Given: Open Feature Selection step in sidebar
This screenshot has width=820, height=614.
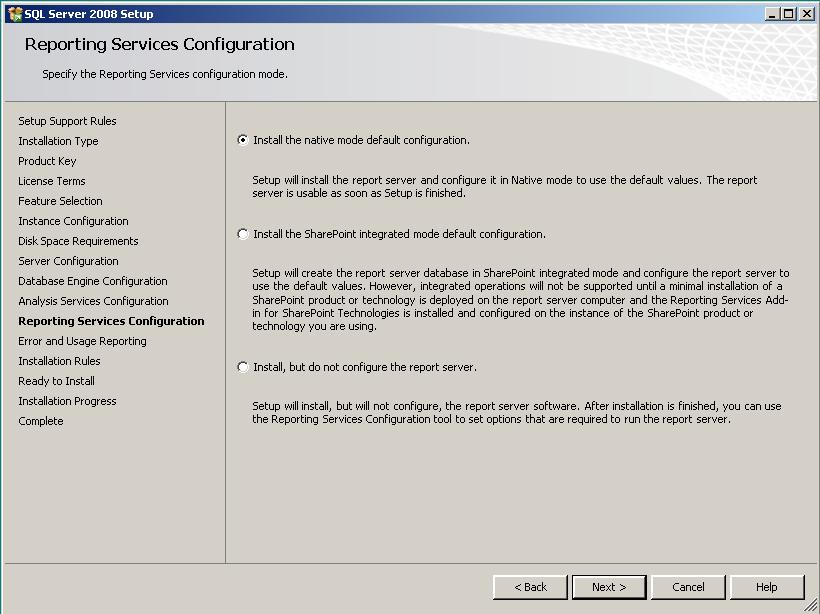Looking at the screenshot, I should [60, 201].
